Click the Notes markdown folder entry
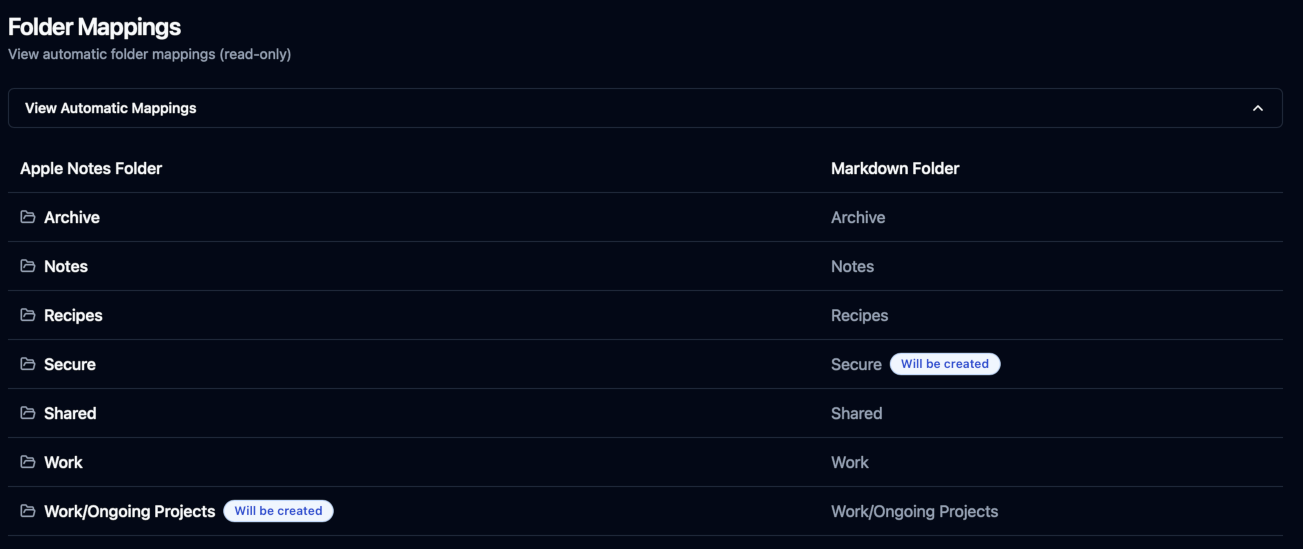The width and height of the screenshot is (1303, 549). [852, 266]
